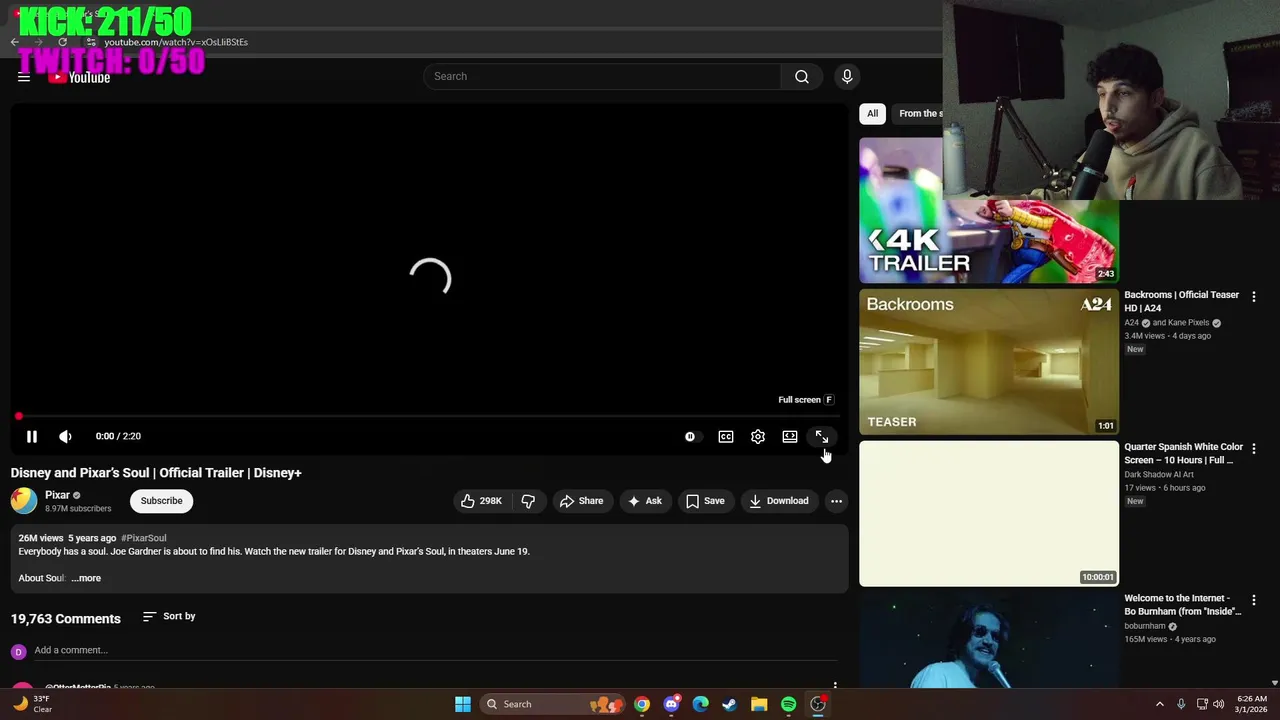Viewport: 1280px width, 720px height.
Task: Open OBS Studio from taskbar
Action: coord(818,704)
